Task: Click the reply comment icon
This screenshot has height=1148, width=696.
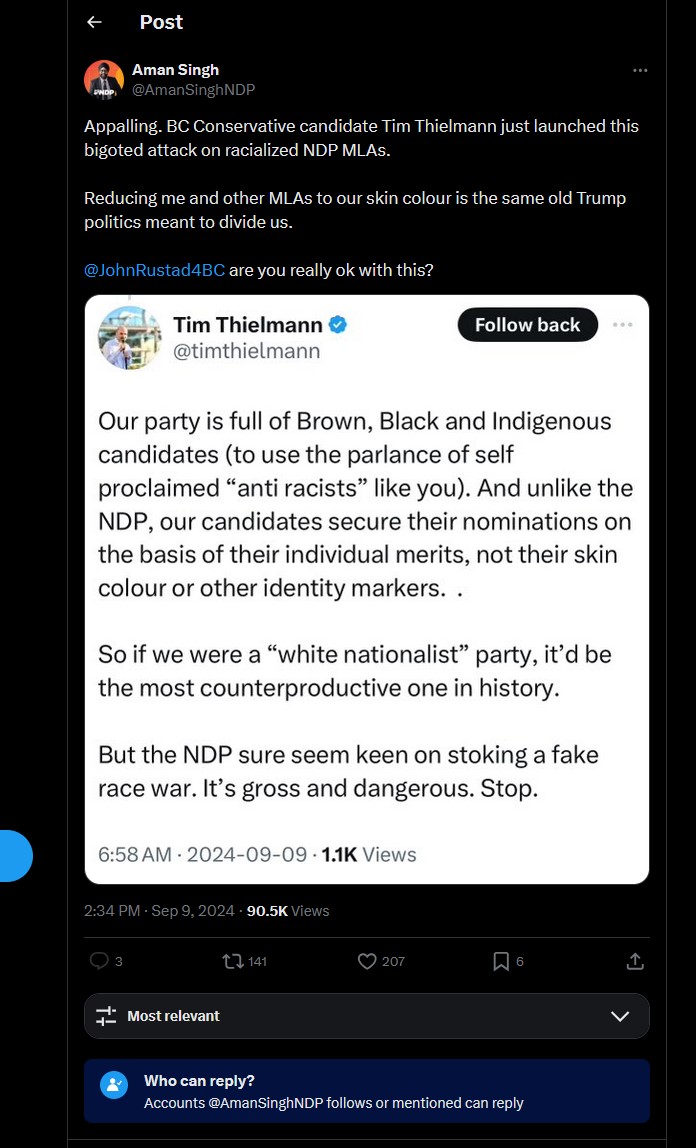Action: [100, 961]
